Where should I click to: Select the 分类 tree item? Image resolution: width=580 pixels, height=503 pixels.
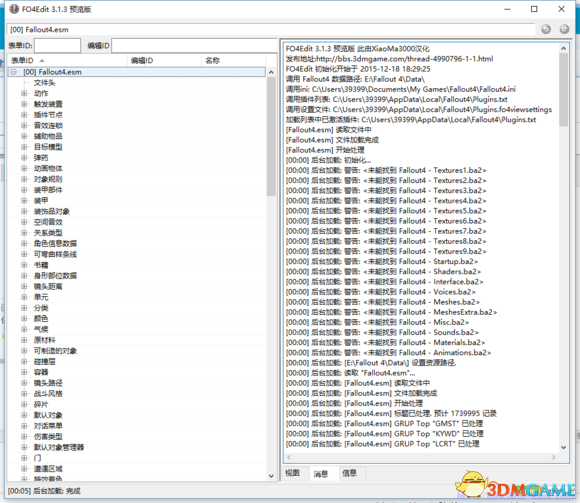click(x=41, y=308)
